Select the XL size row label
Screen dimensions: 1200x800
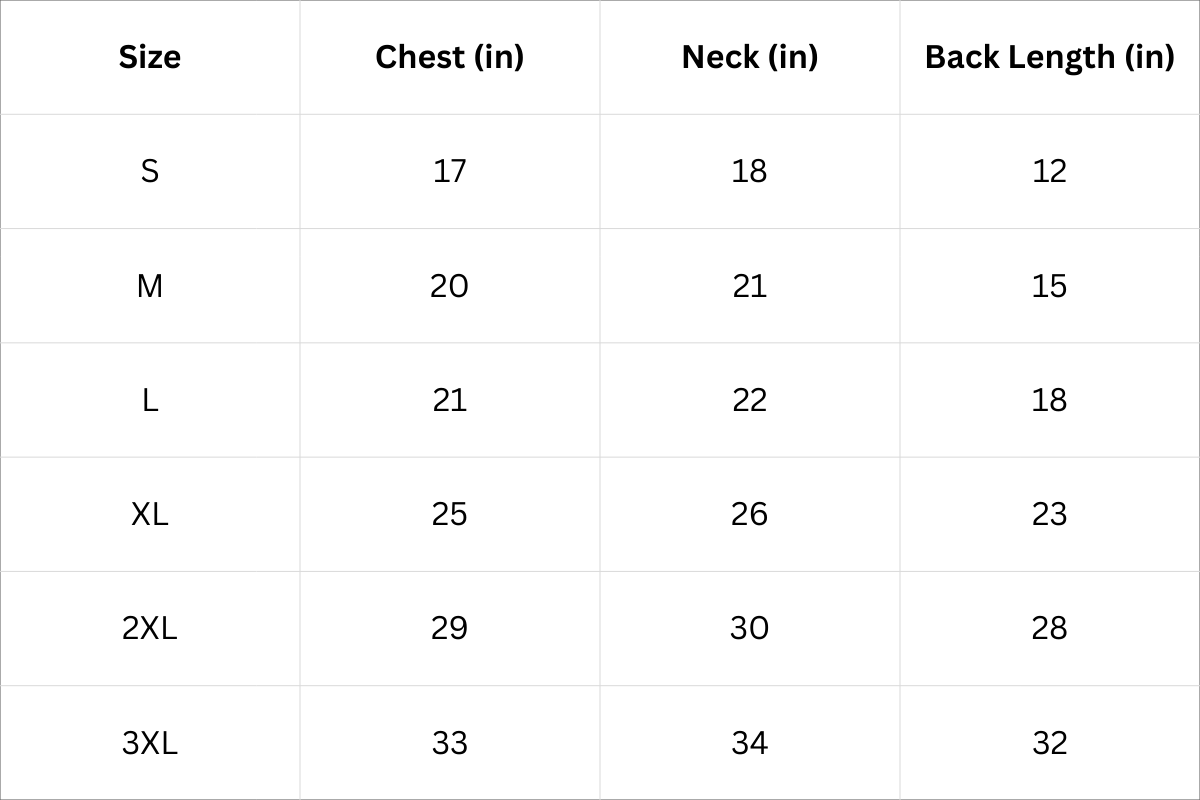pyautogui.click(x=150, y=514)
